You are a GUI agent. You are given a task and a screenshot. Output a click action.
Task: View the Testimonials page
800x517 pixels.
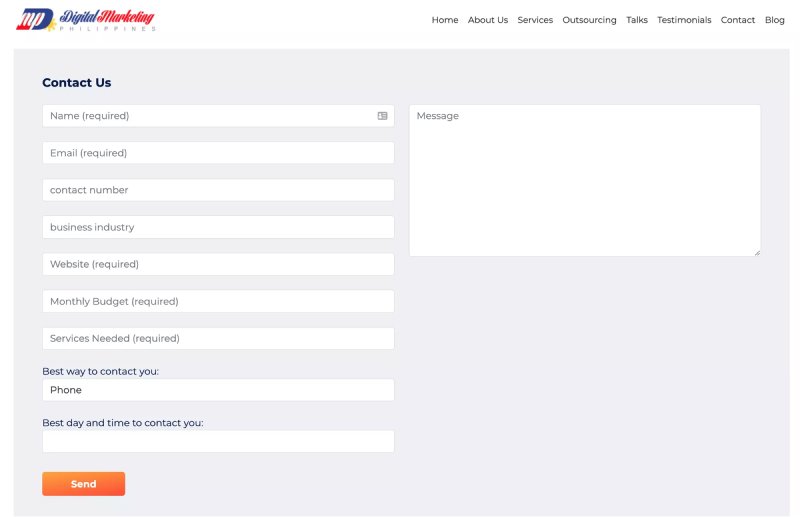684,20
